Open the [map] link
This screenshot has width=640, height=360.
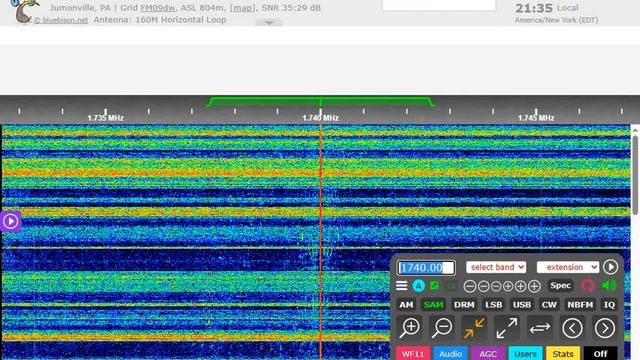pos(242,8)
